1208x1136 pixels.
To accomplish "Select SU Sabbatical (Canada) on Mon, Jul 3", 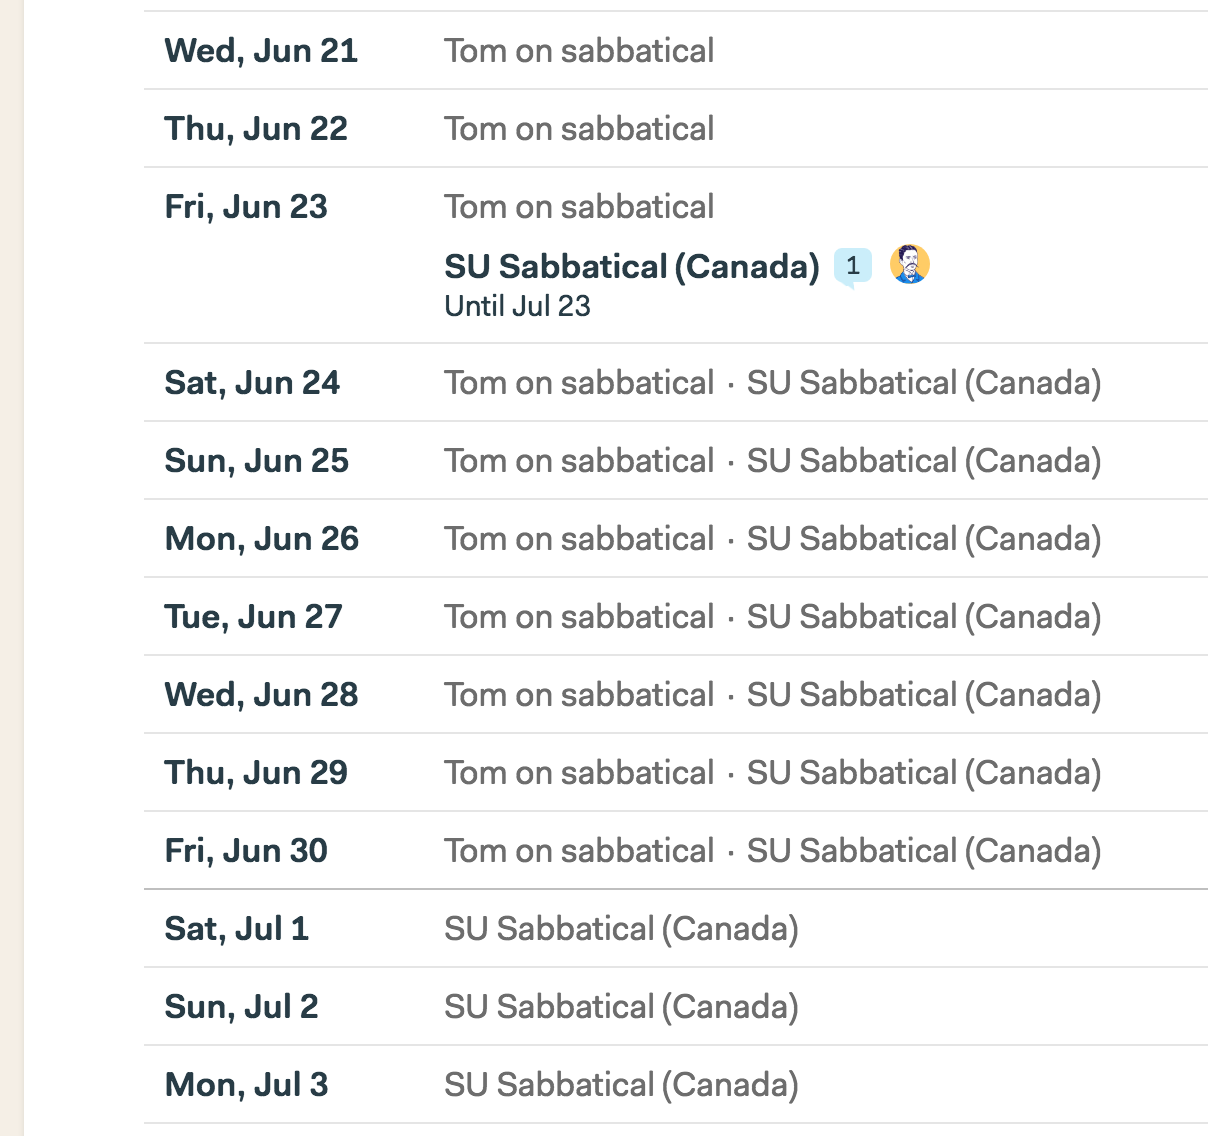I will (x=622, y=1085).
